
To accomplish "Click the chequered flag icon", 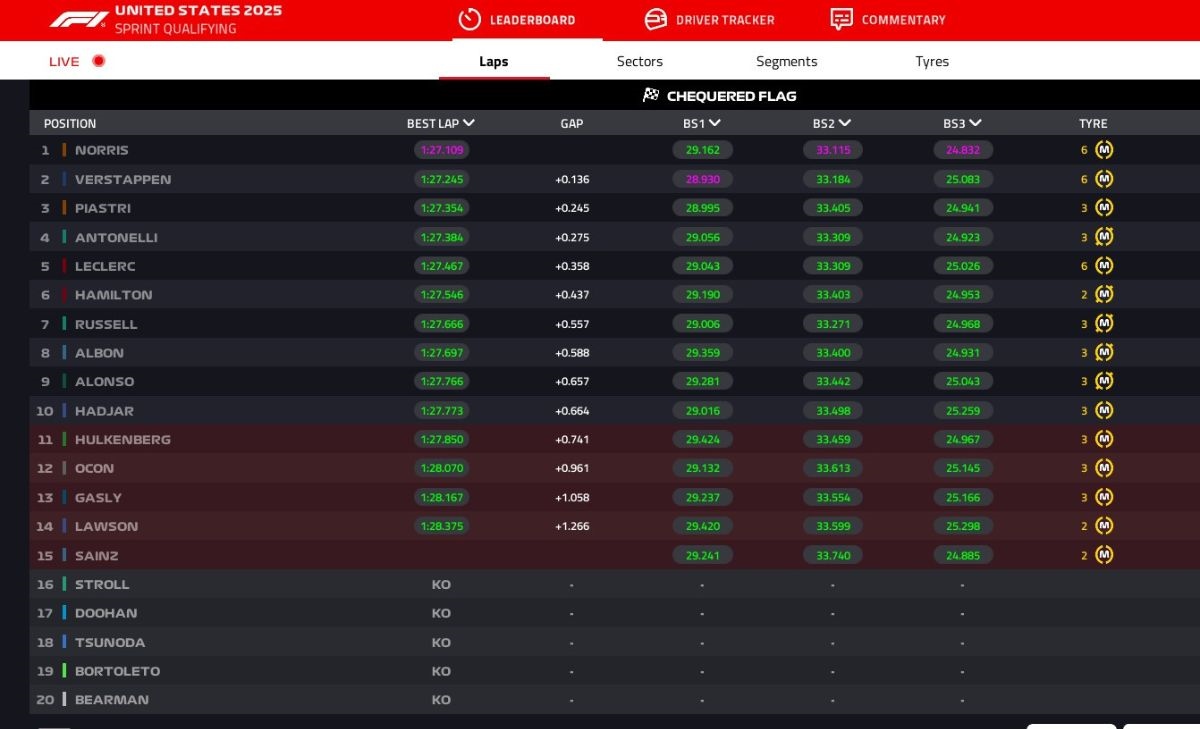I will [651, 96].
